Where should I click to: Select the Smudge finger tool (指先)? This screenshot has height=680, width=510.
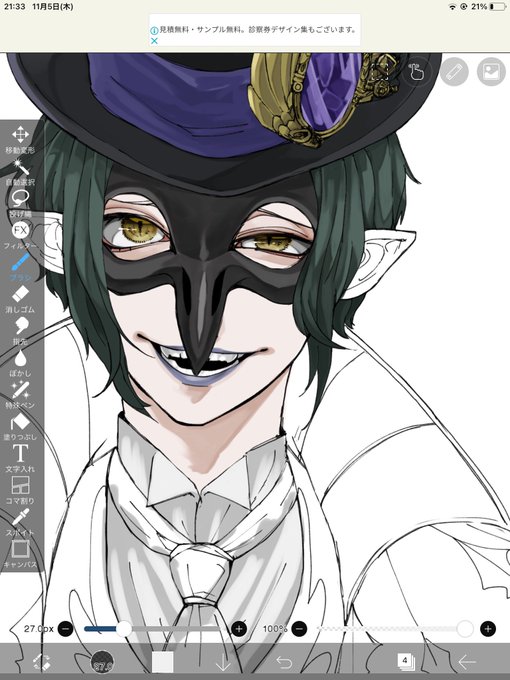click(x=20, y=331)
